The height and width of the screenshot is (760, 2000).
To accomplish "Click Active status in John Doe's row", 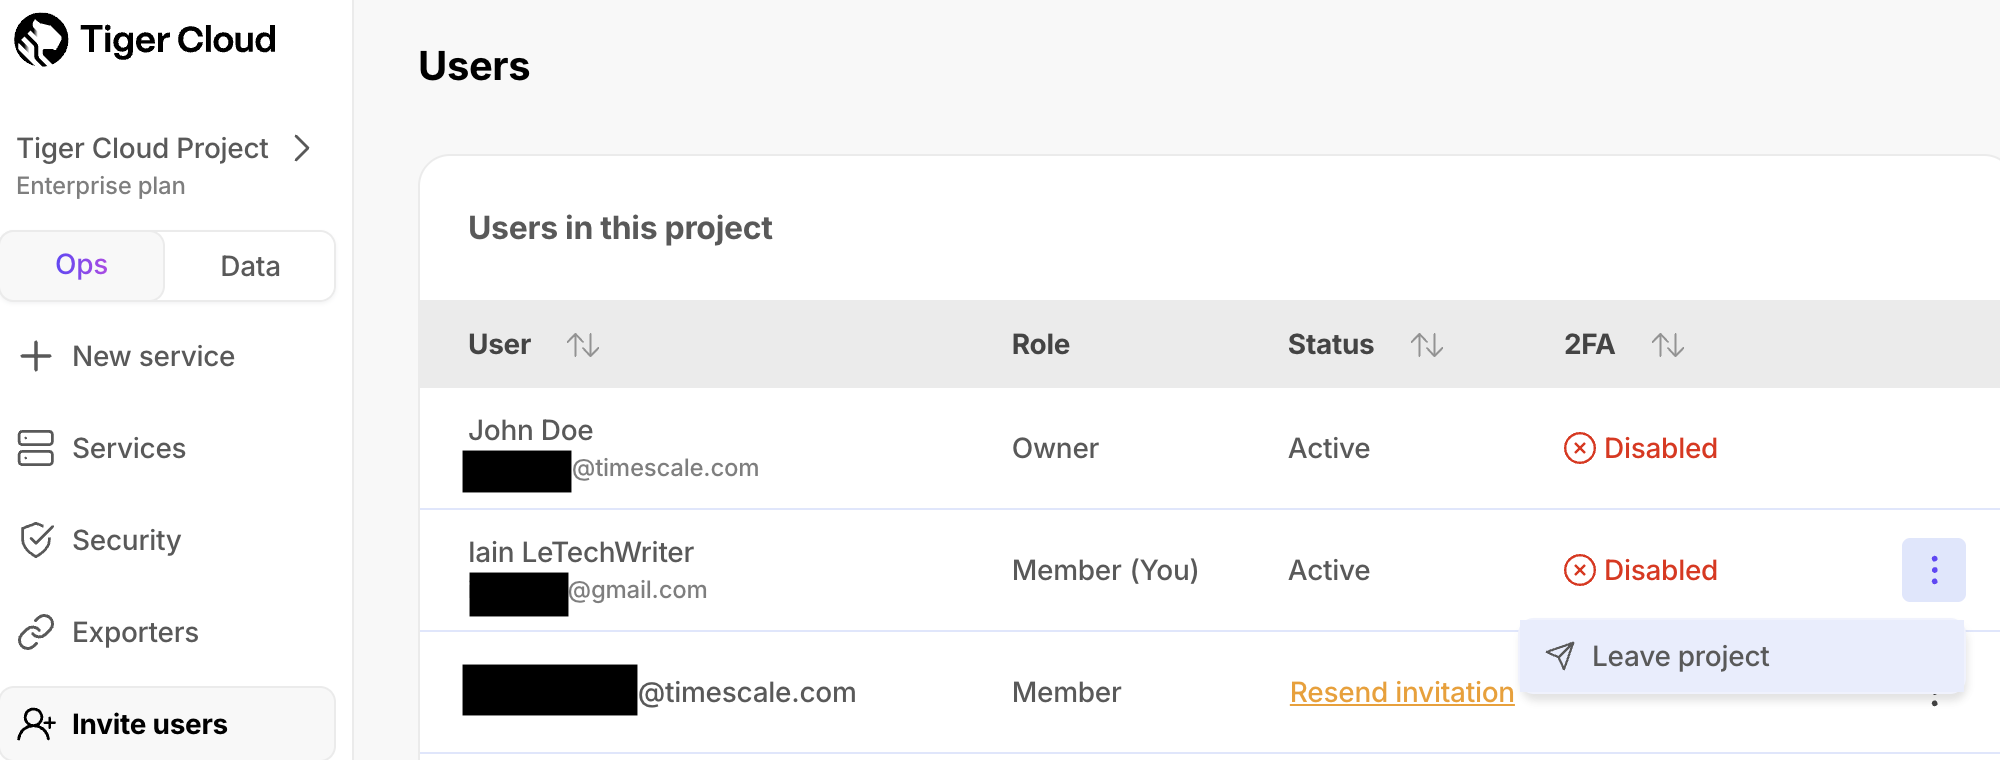I will [x=1329, y=448].
